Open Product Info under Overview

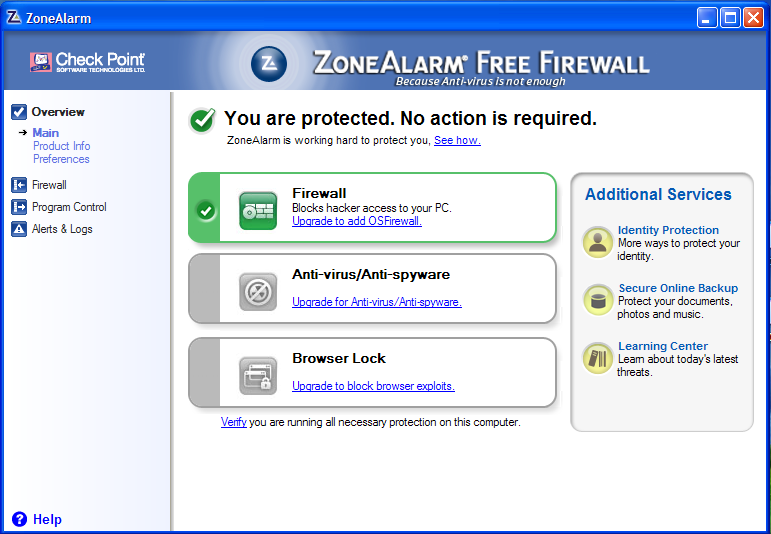61,146
